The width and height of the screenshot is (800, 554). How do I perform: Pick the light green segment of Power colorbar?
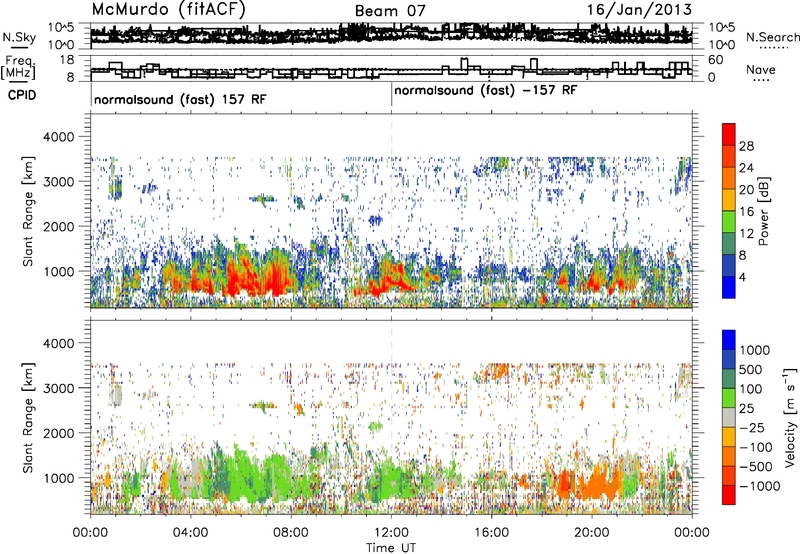[729, 222]
